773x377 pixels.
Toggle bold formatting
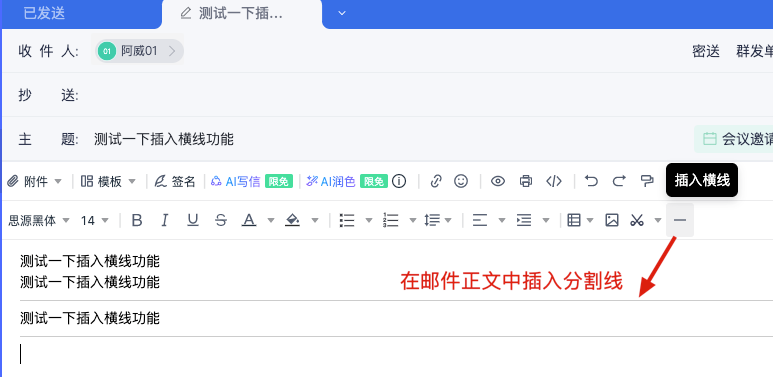[137, 220]
